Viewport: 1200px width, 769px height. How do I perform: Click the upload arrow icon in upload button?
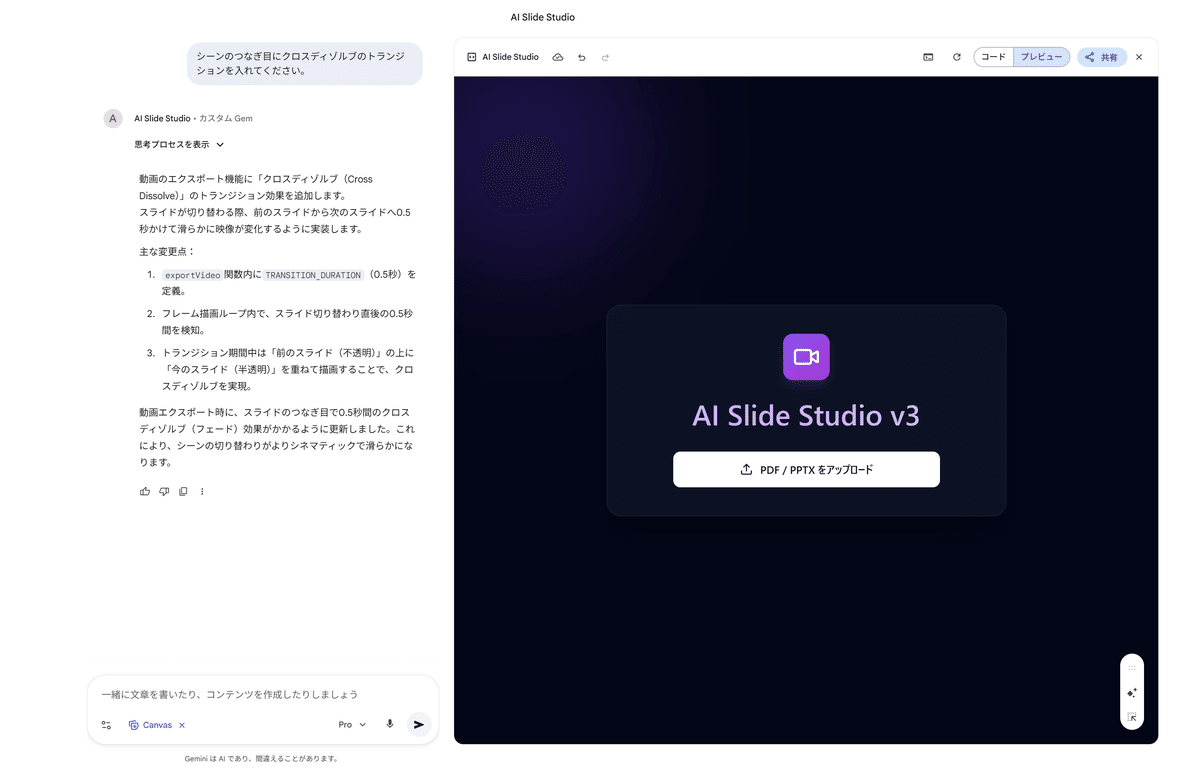746,469
